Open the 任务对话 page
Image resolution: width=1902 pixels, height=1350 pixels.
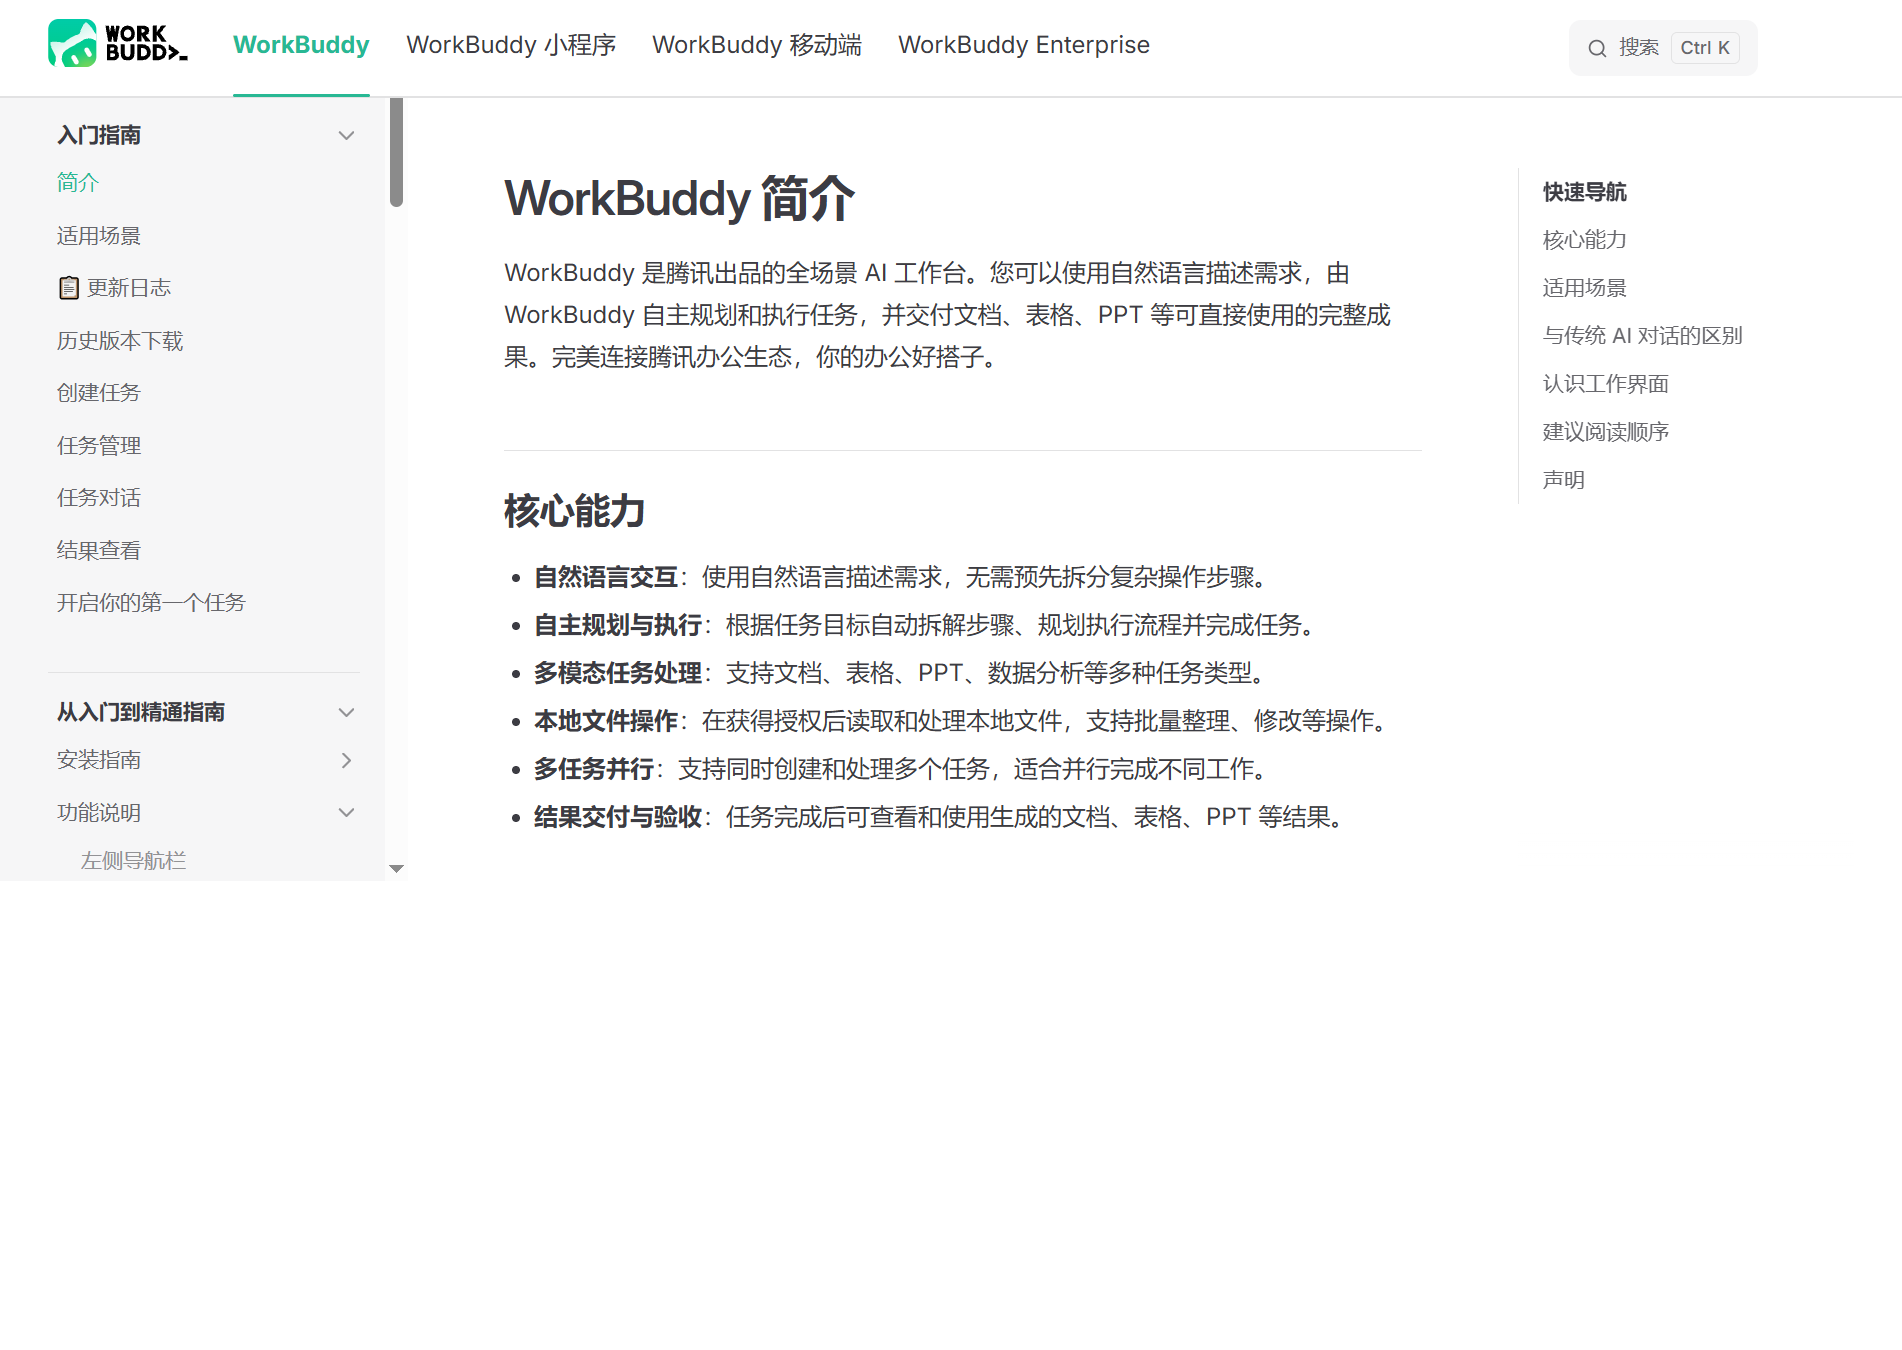tap(99, 498)
